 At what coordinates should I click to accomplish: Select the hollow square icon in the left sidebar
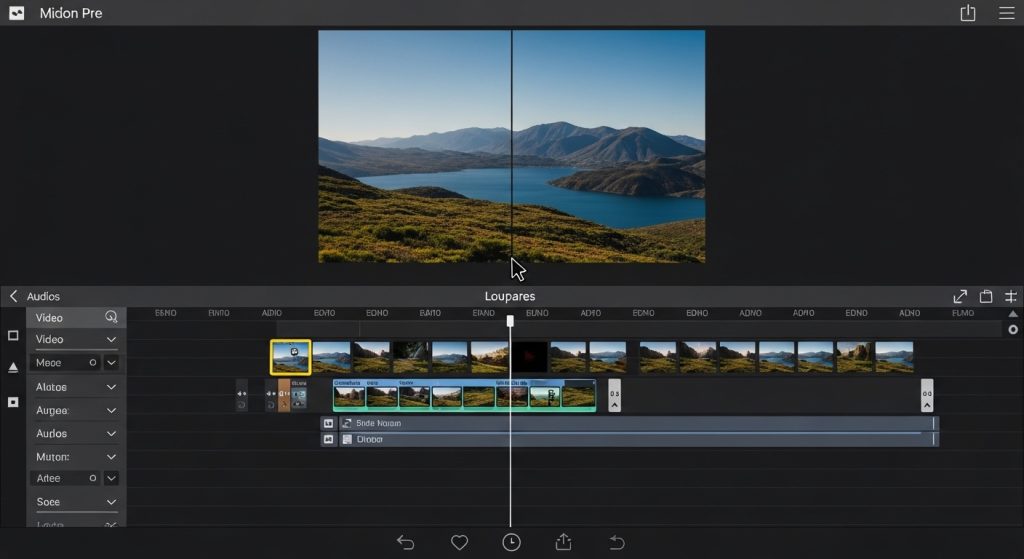[12, 335]
